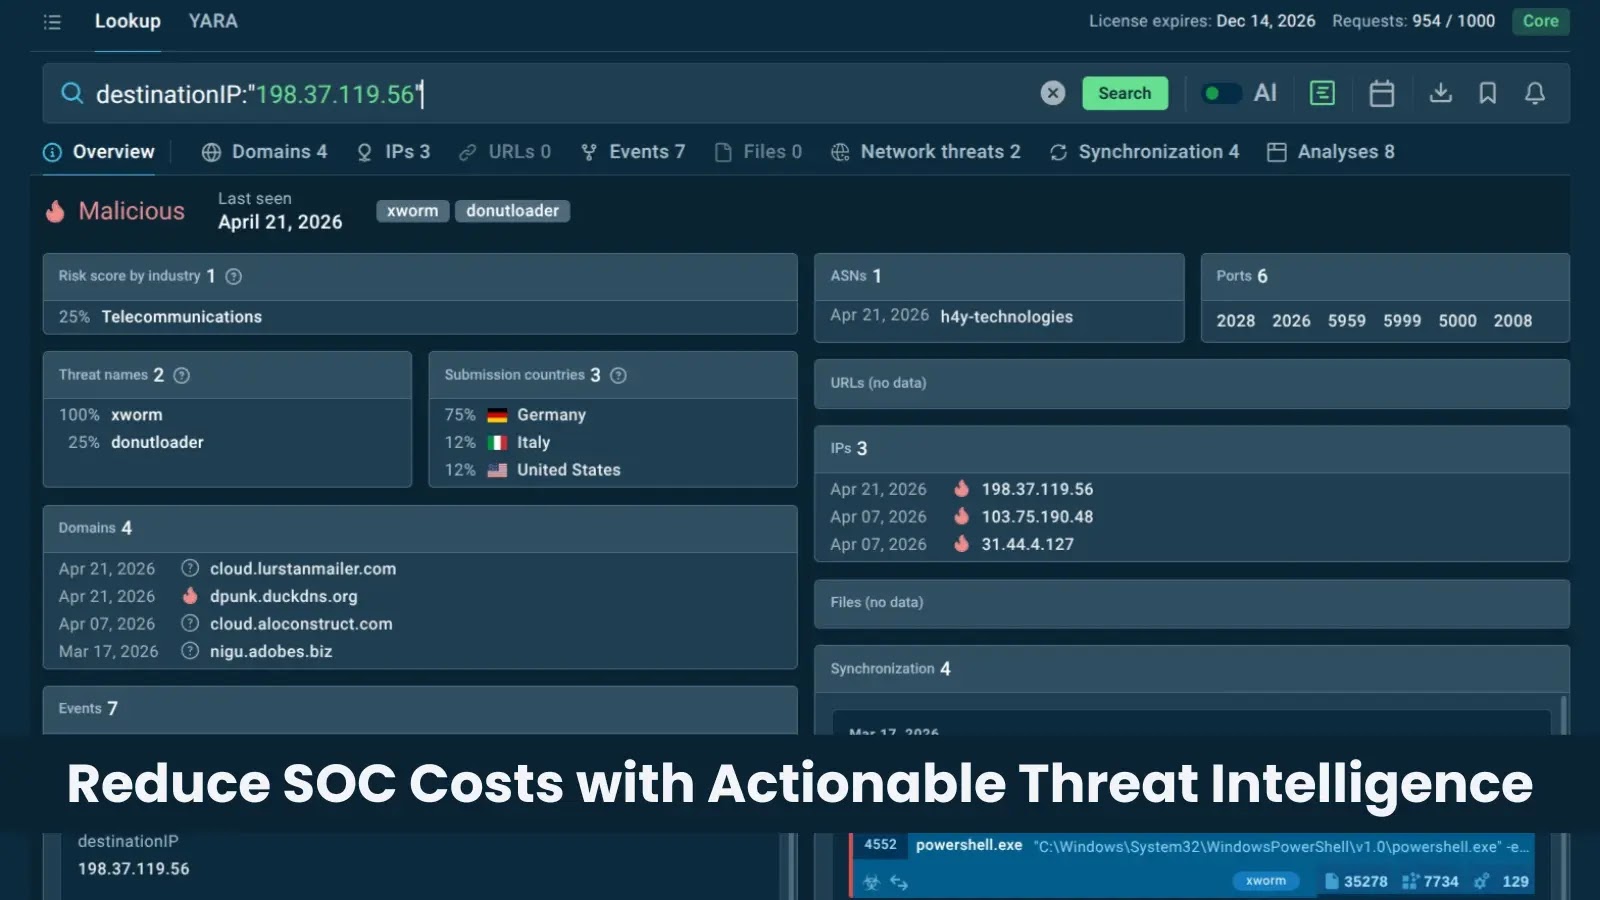
Task: Click the biohazard icon on the process row
Action: (x=871, y=882)
